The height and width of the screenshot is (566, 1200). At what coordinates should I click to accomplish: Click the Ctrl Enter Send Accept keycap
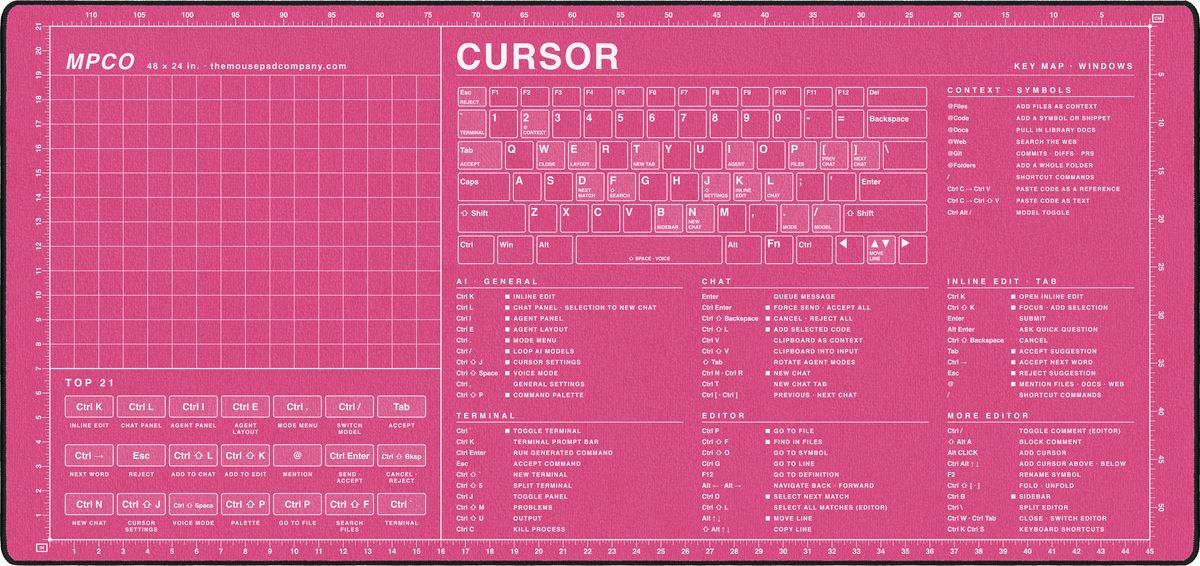coord(350,456)
